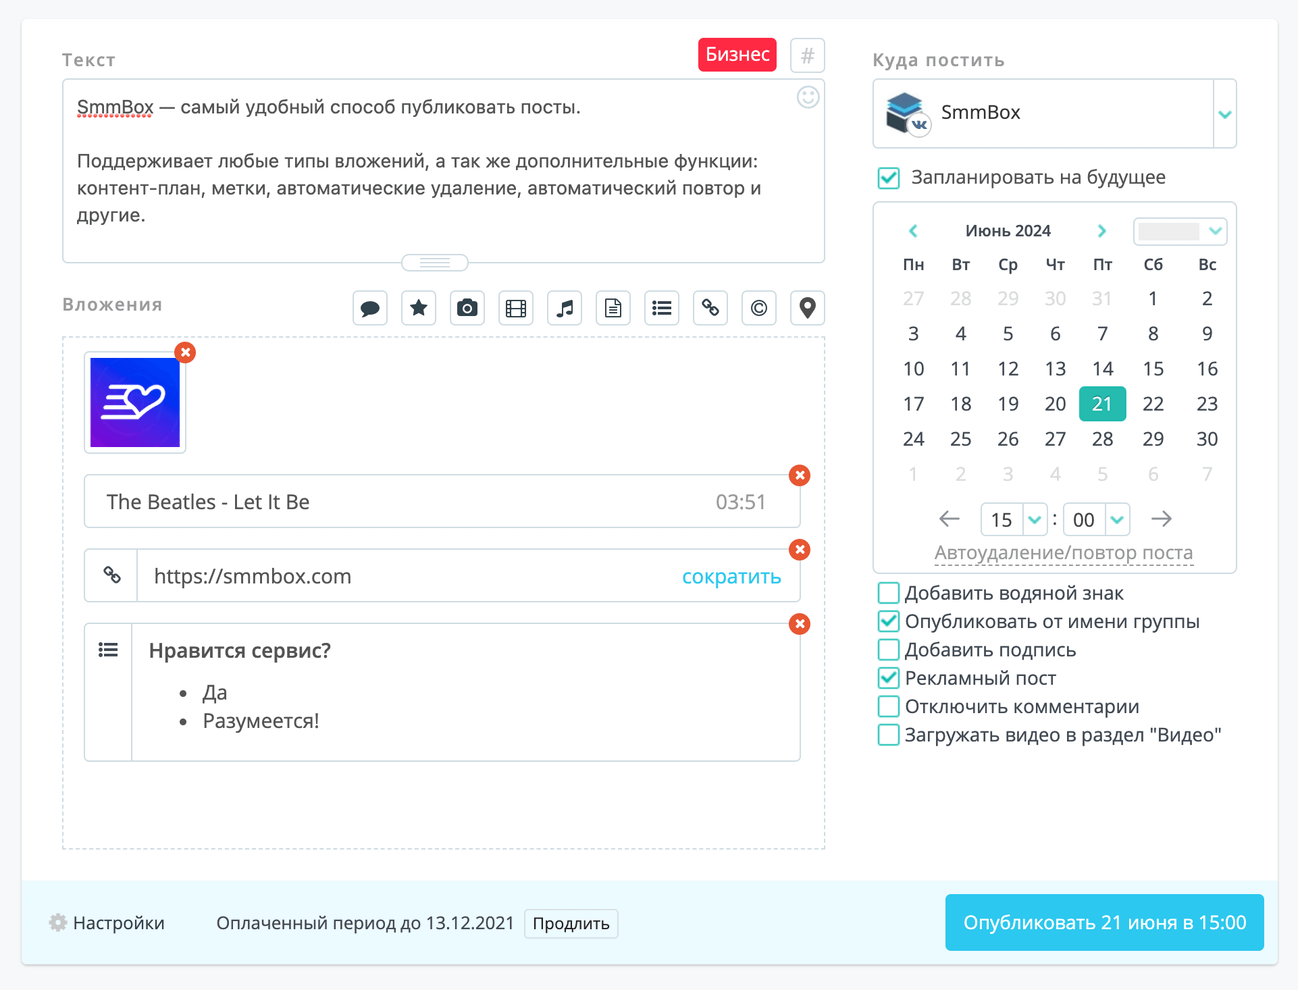Select June 10 in the calendar

tap(913, 369)
